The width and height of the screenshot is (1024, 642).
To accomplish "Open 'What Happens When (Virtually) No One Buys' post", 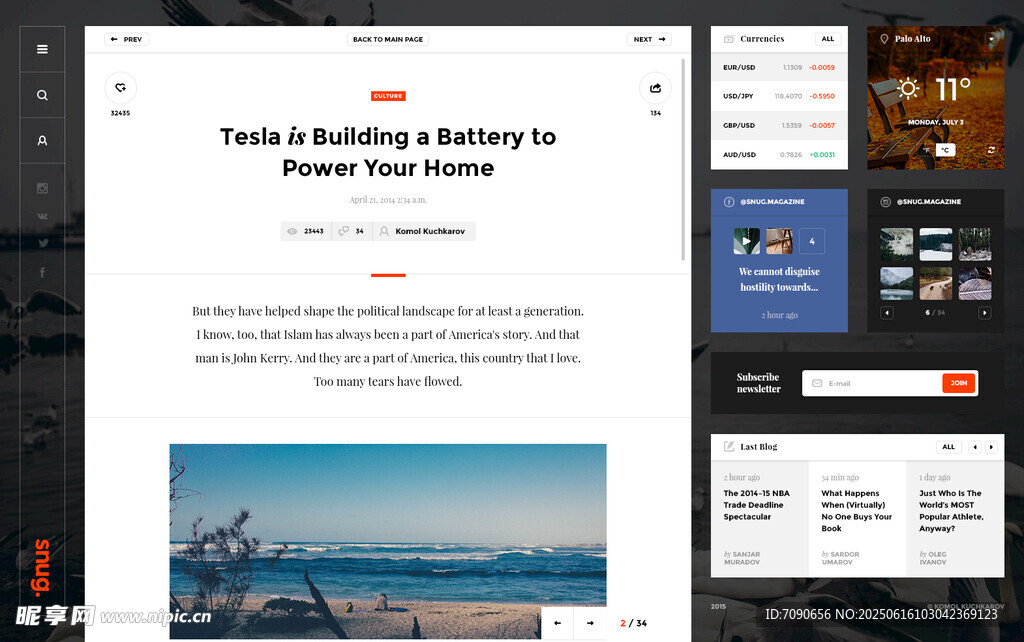I will (856, 511).
